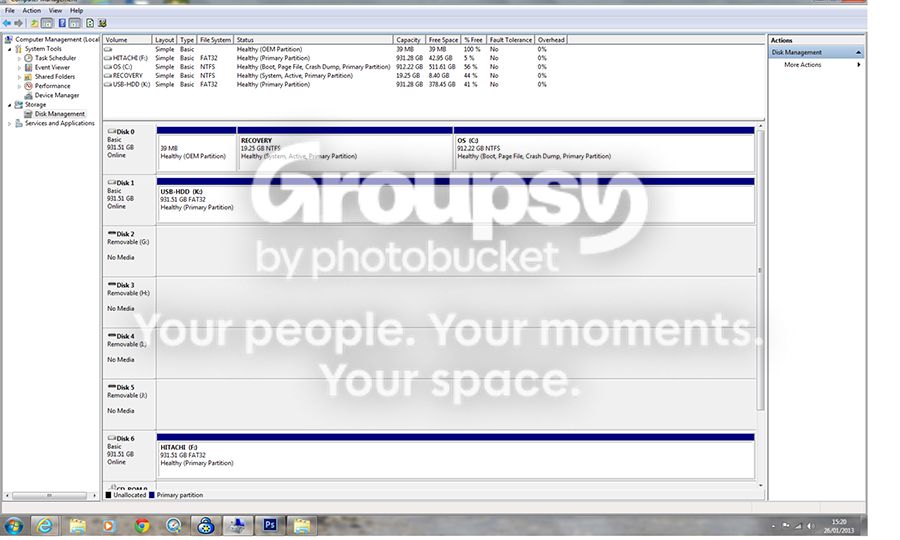Image resolution: width=900 pixels, height=540 pixels.
Task: Select Services and Applications icon
Action: 18,123
